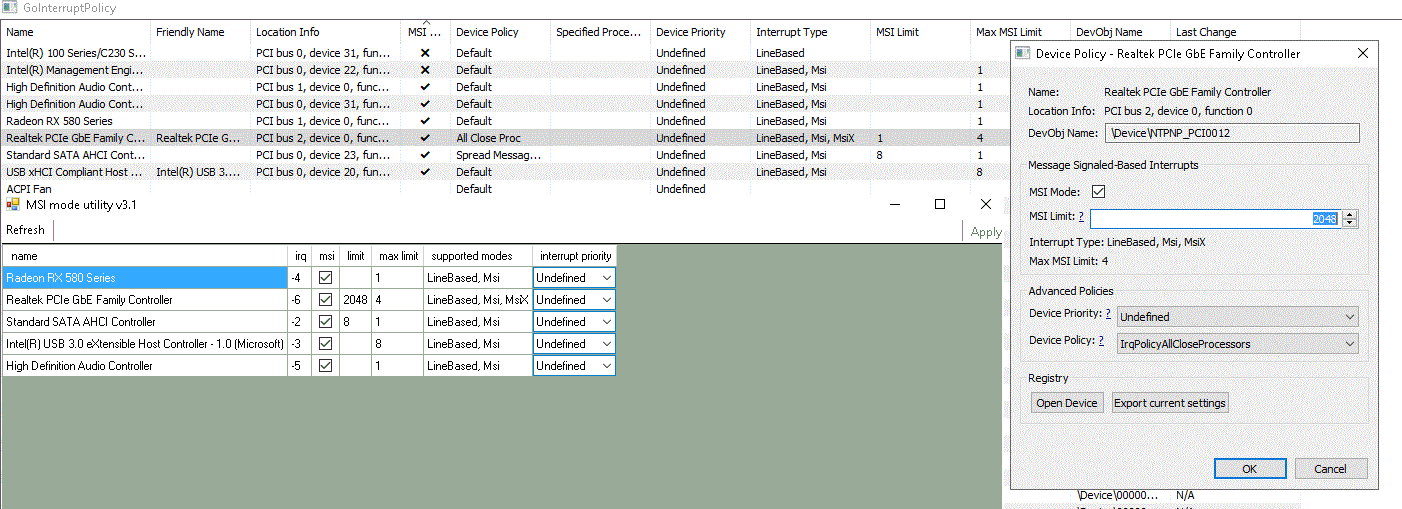Maximize the MSI mode utility window

[x=939, y=204]
